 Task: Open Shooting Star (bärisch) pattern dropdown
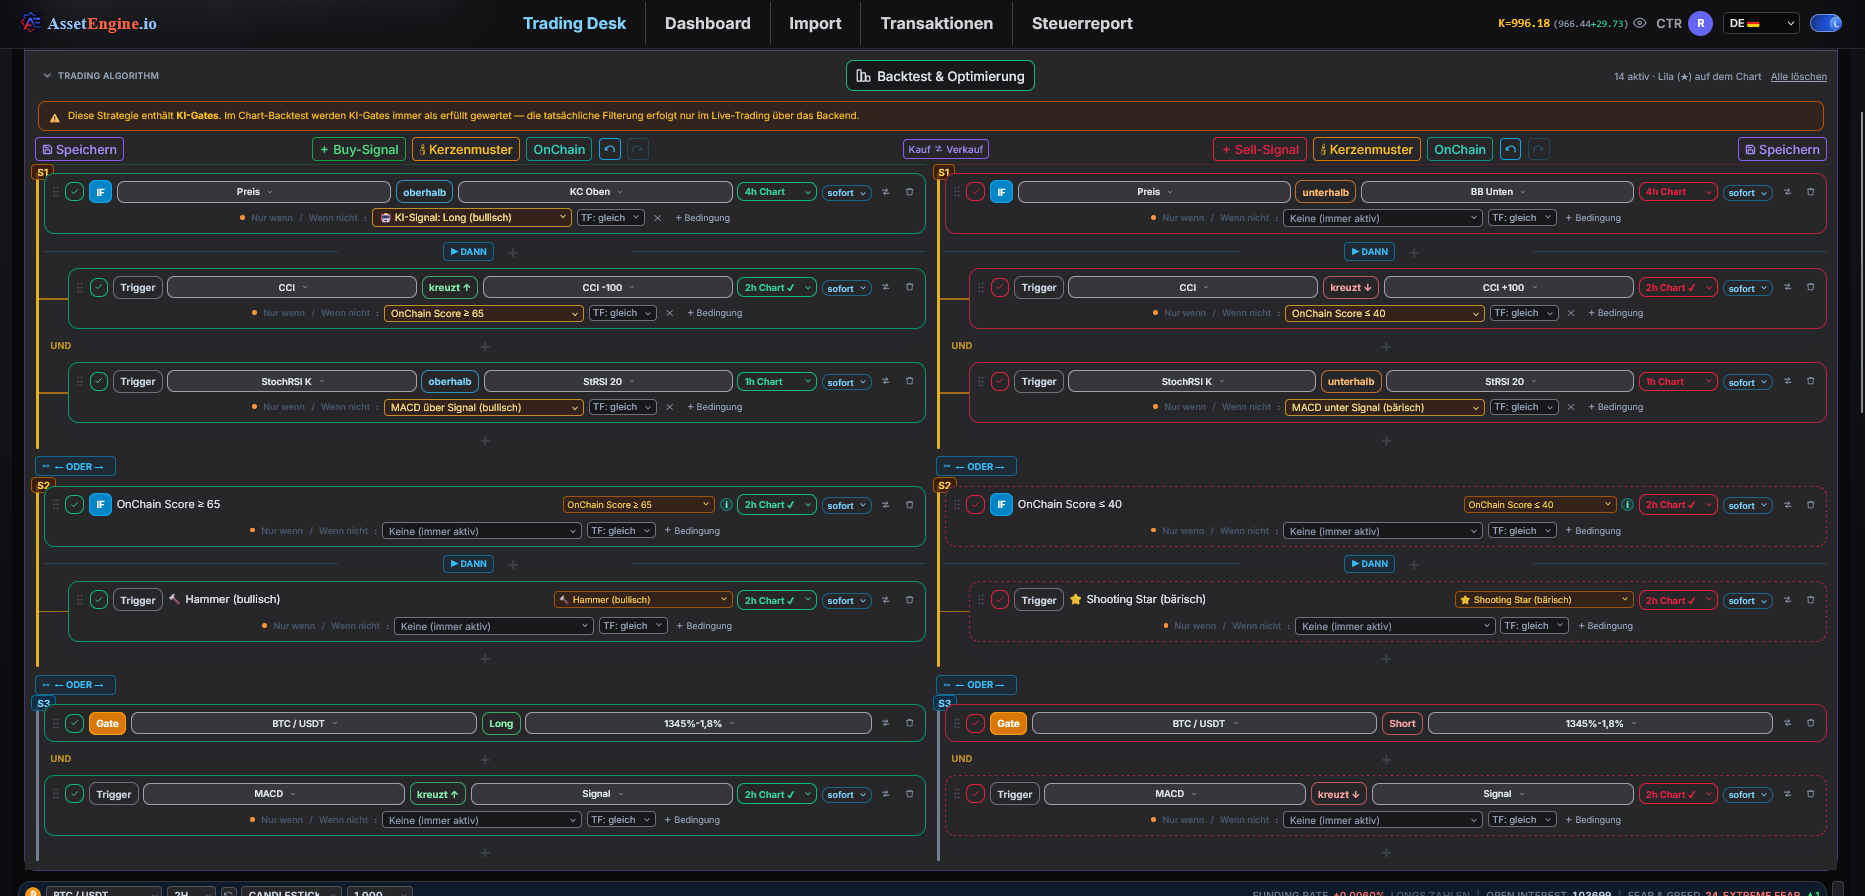[x=1544, y=600]
